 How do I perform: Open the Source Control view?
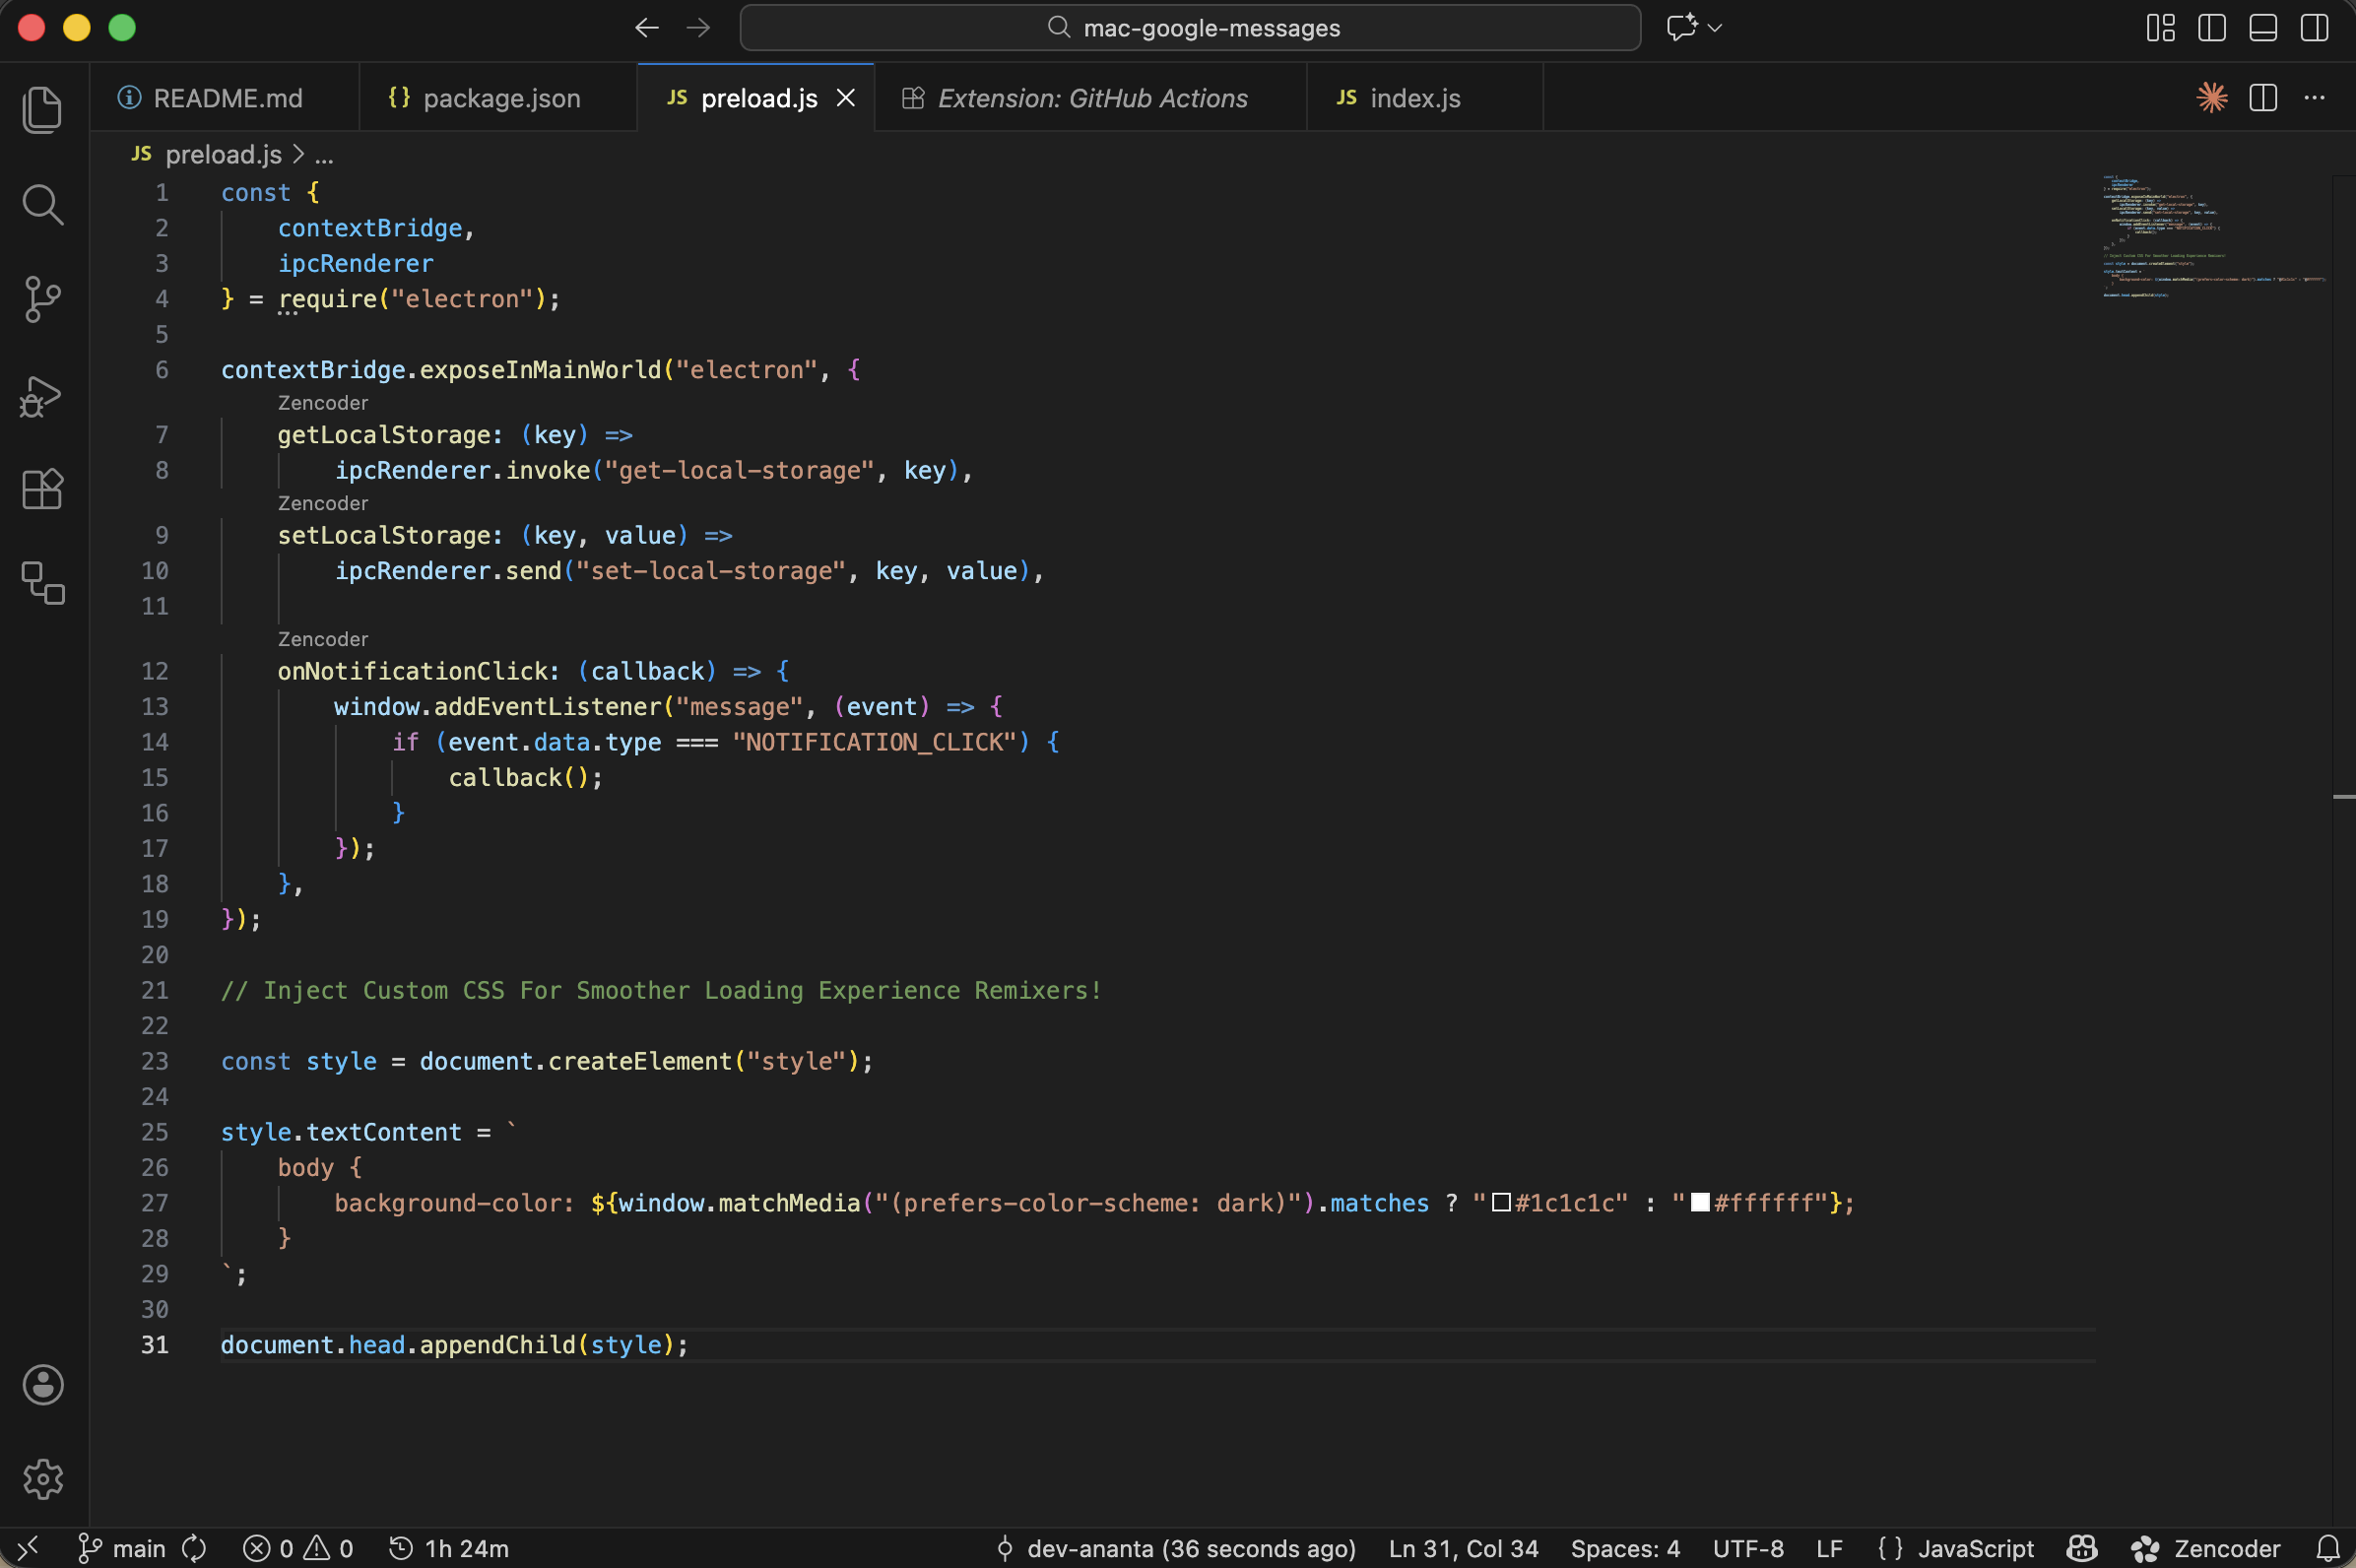(42, 299)
